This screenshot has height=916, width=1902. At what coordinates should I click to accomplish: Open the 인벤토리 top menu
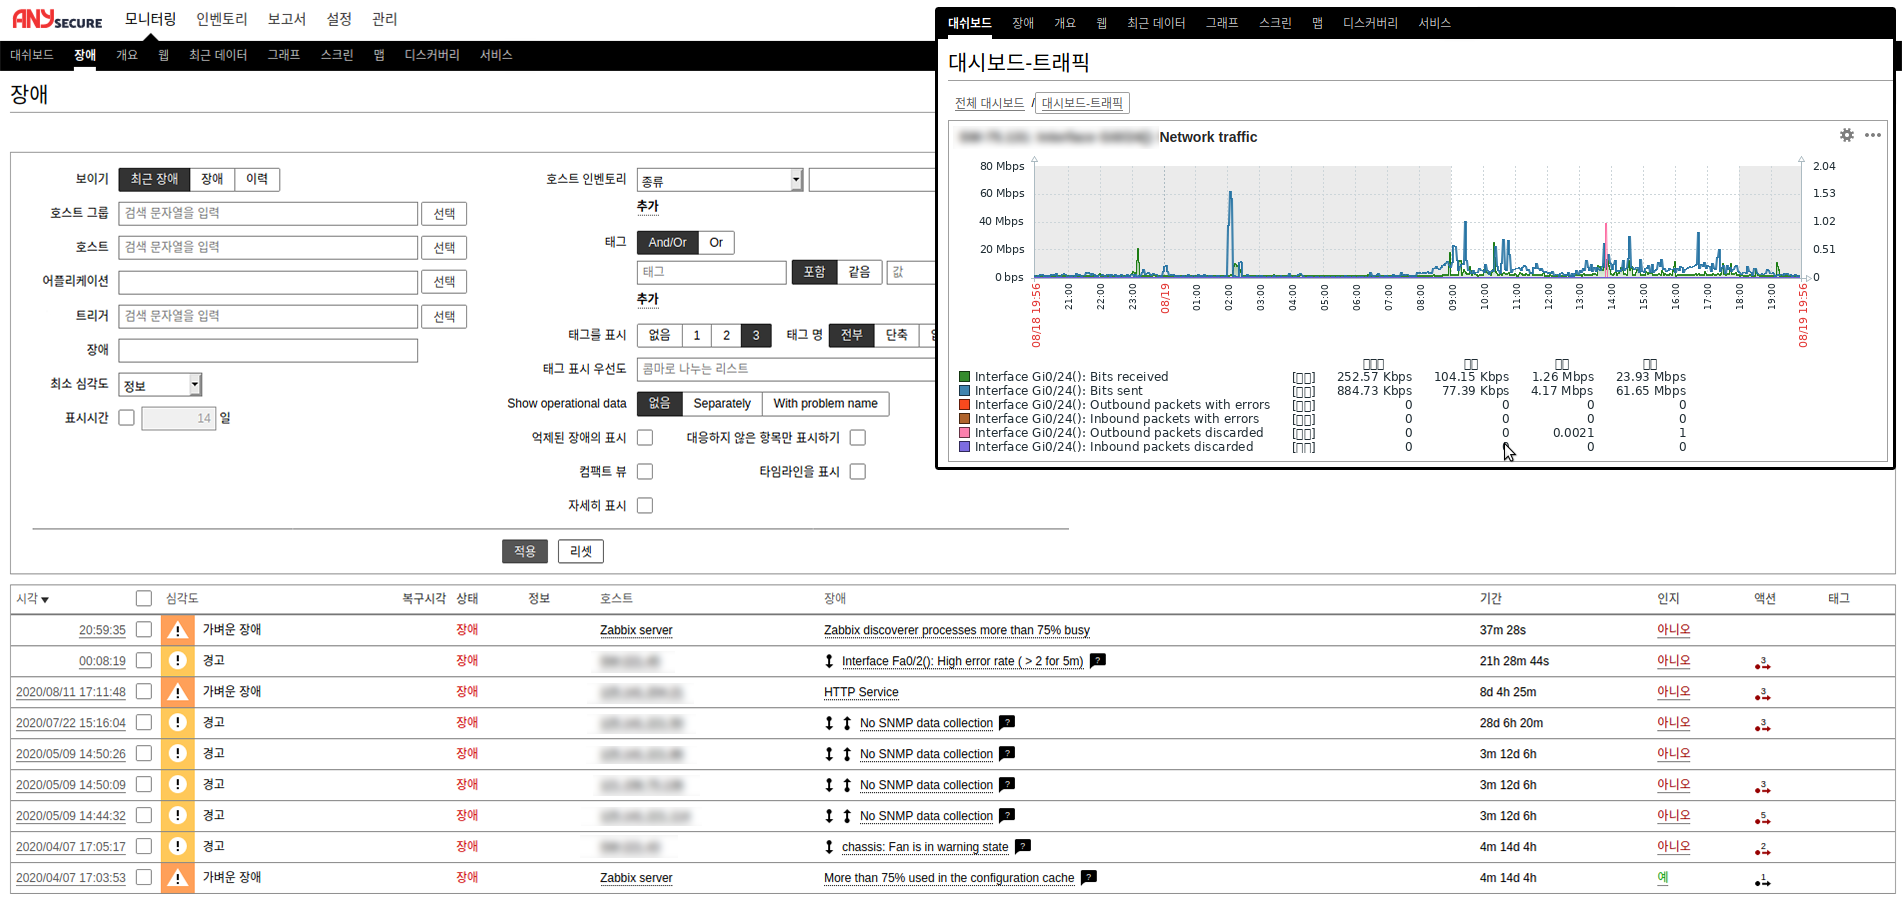coord(221,19)
